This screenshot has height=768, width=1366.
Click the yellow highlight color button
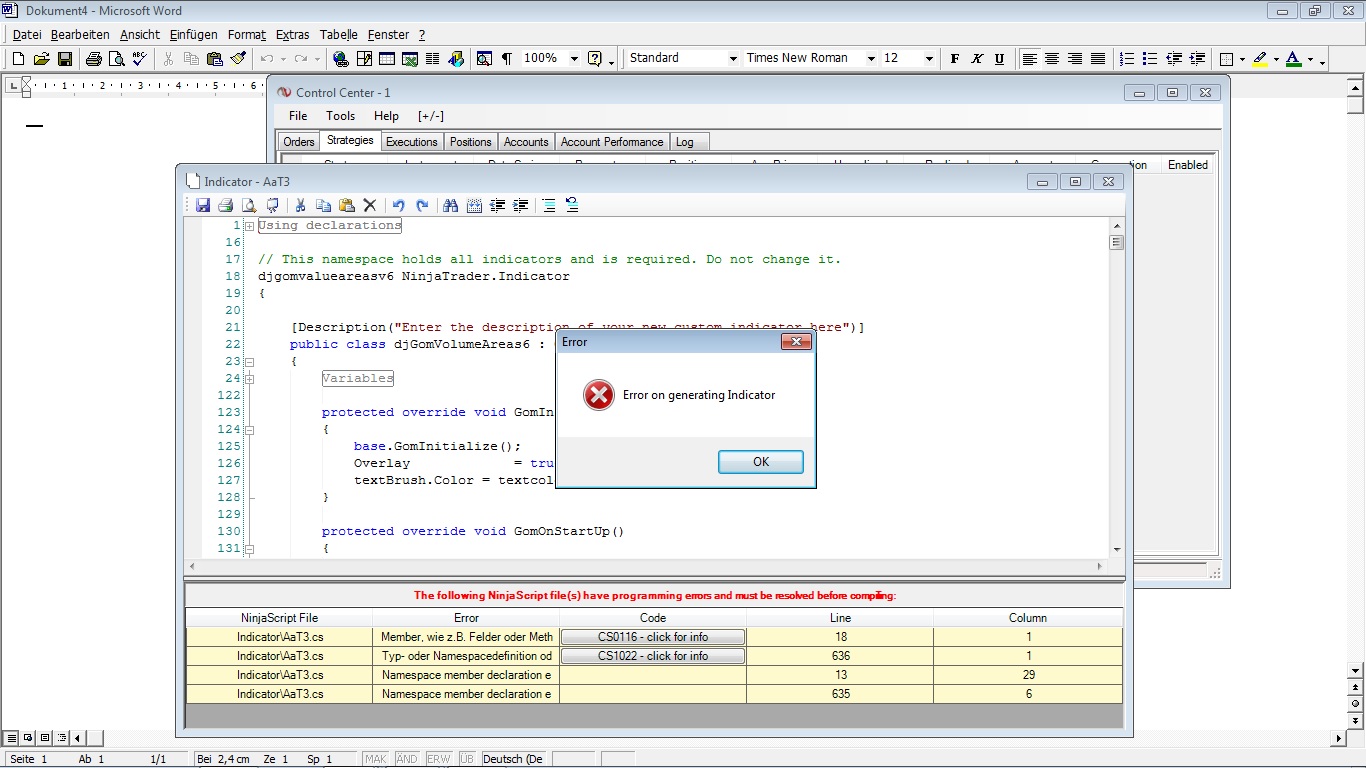click(x=1260, y=59)
